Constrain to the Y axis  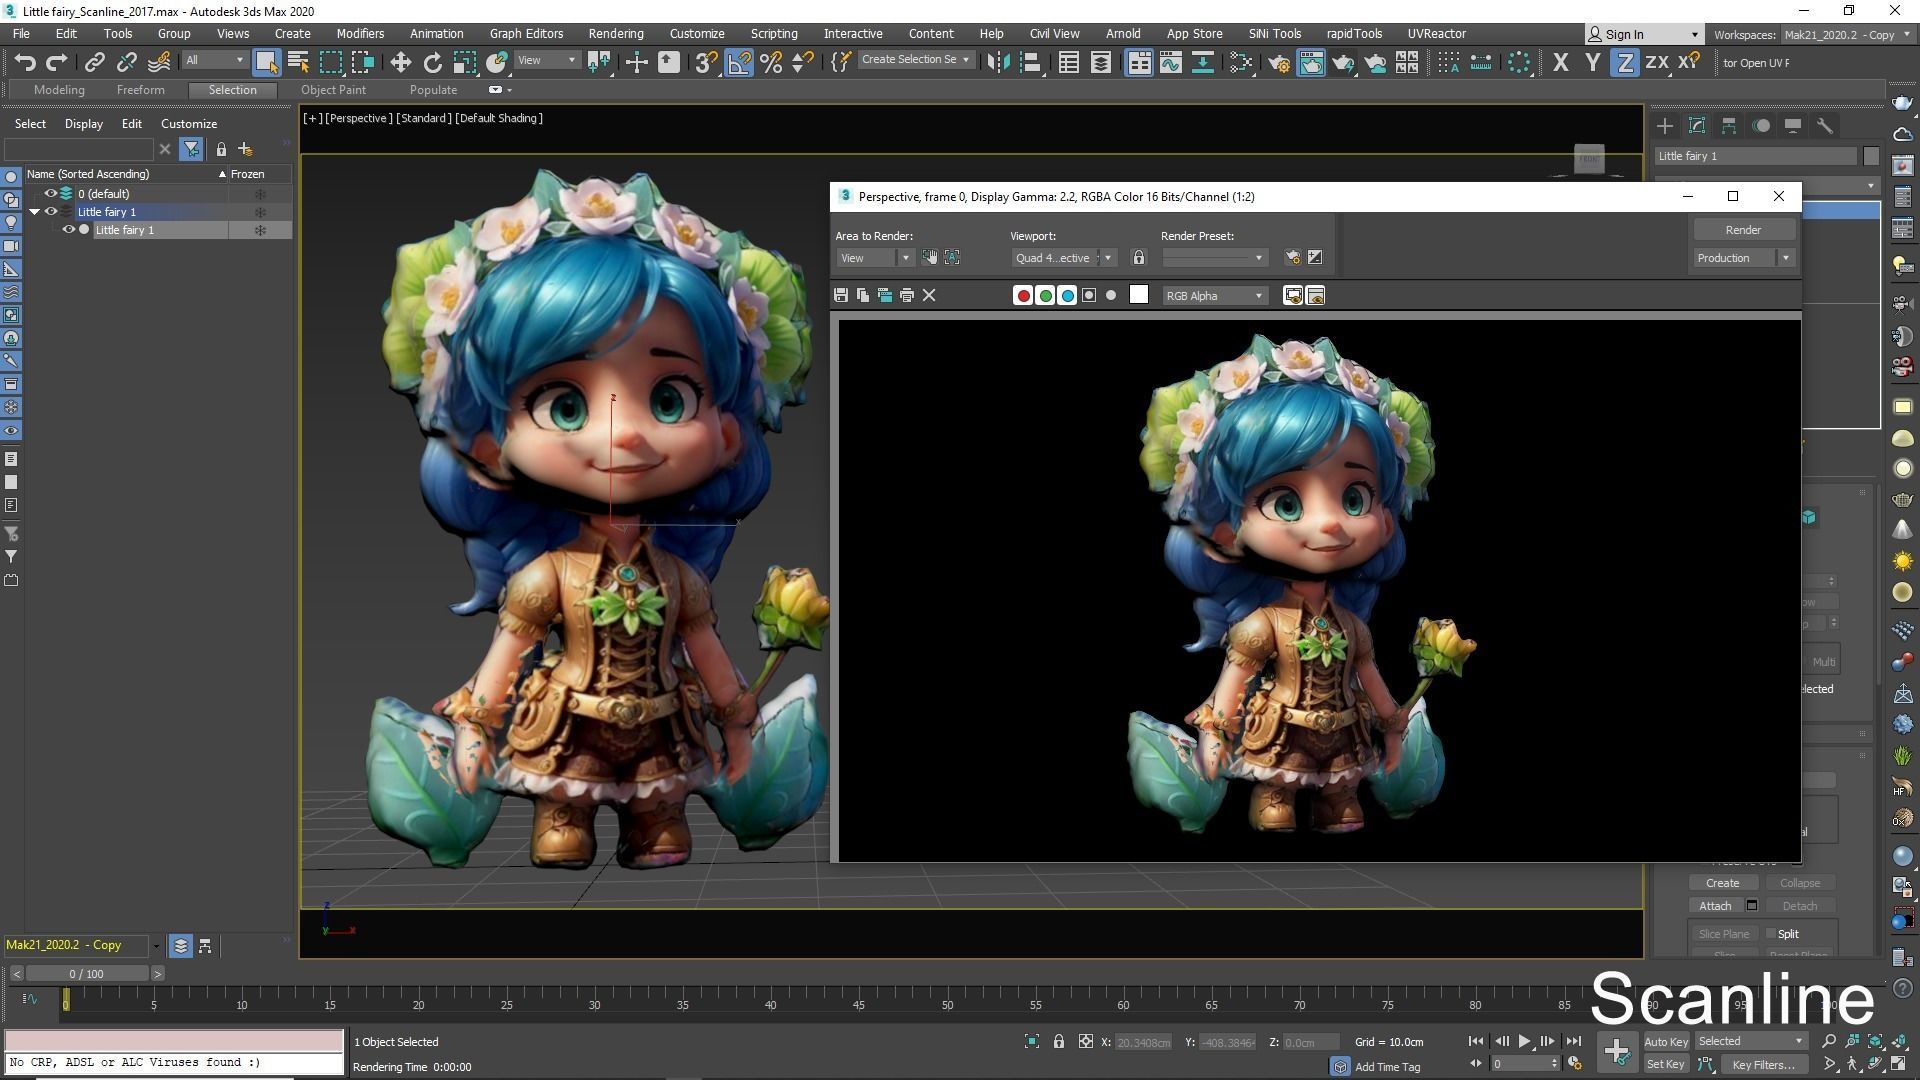pos(1592,62)
